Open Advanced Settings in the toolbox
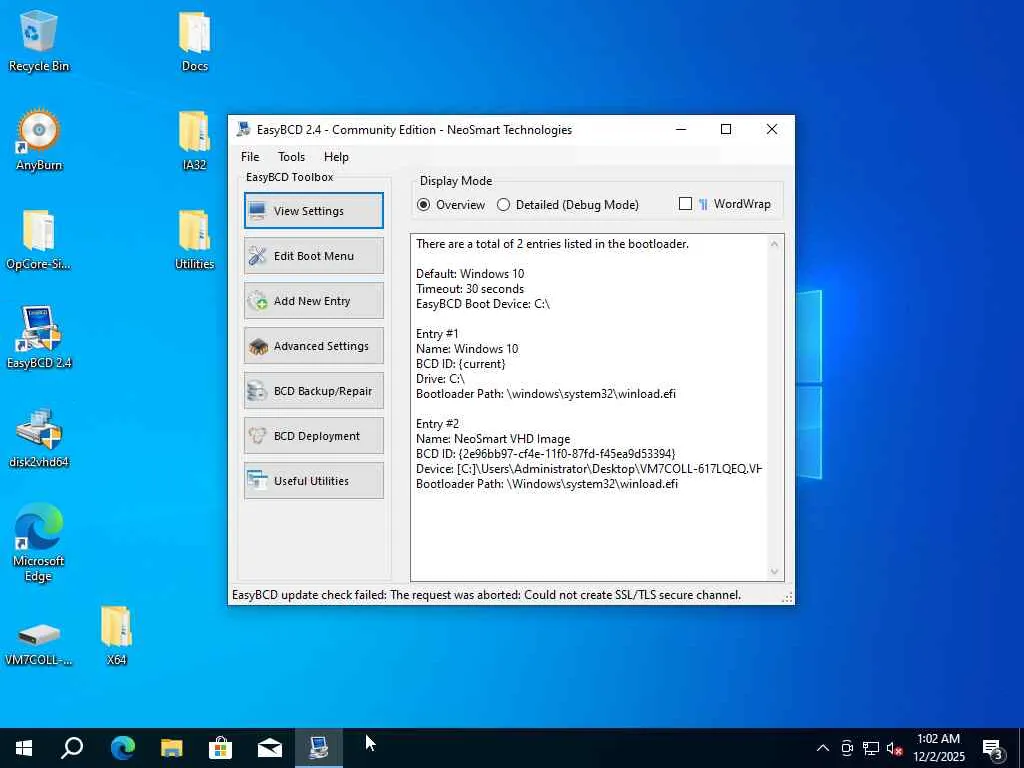The height and width of the screenshot is (768, 1024). pos(313,345)
